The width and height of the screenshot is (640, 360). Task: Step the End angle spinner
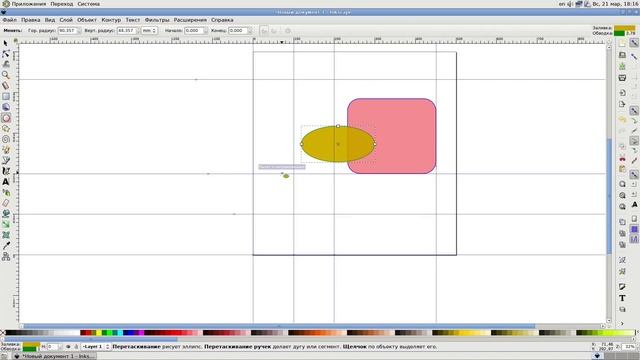(x=249, y=31)
